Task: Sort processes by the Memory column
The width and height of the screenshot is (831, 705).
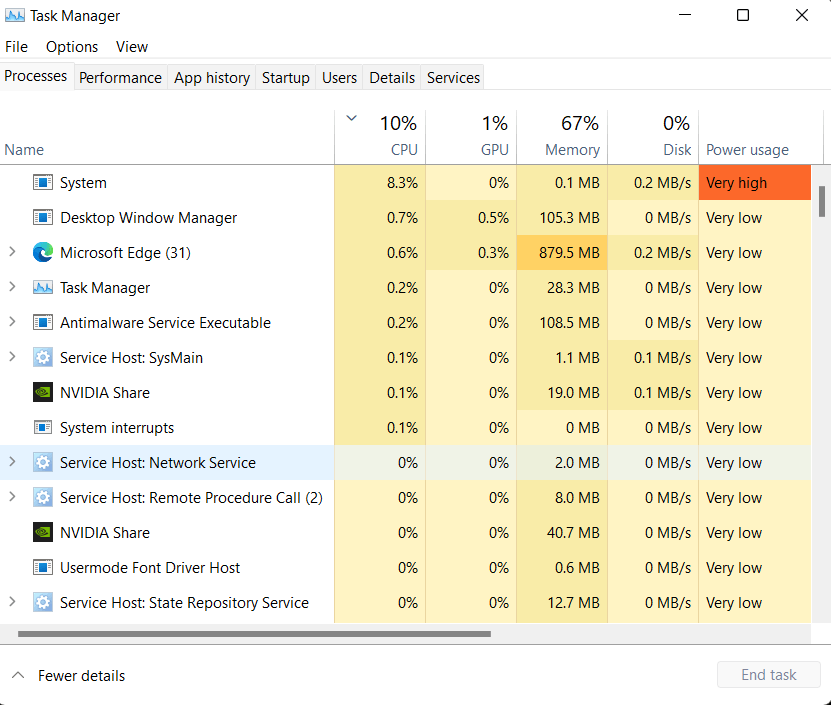Action: (572, 149)
